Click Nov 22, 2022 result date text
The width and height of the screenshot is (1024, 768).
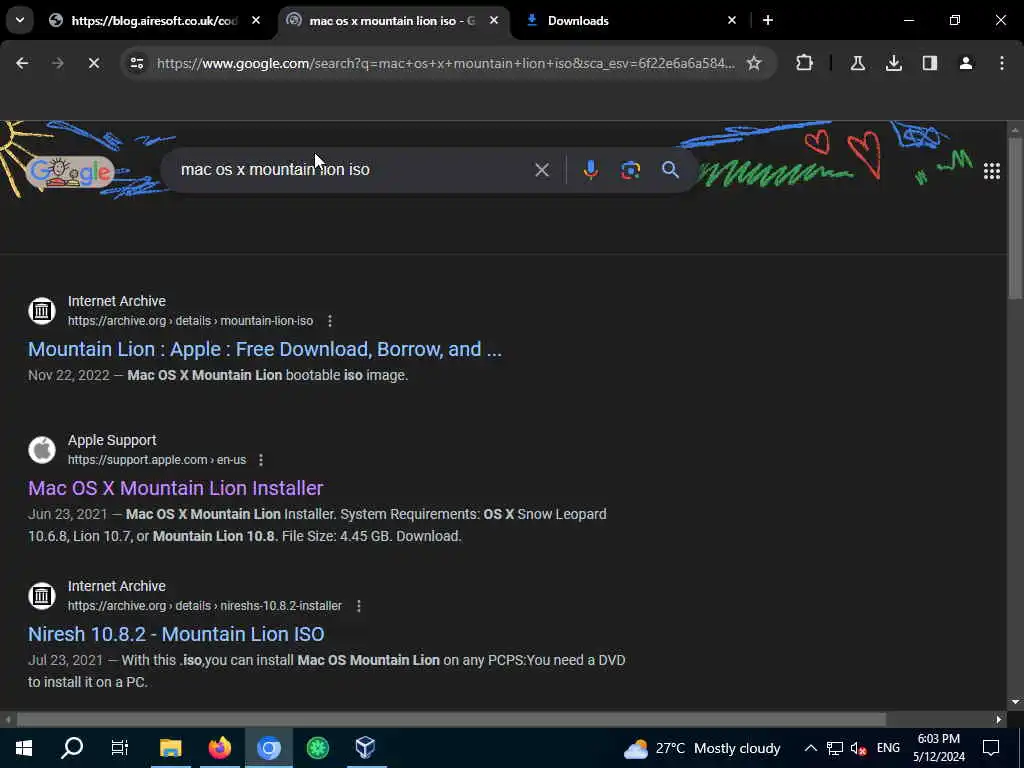point(69,376)
